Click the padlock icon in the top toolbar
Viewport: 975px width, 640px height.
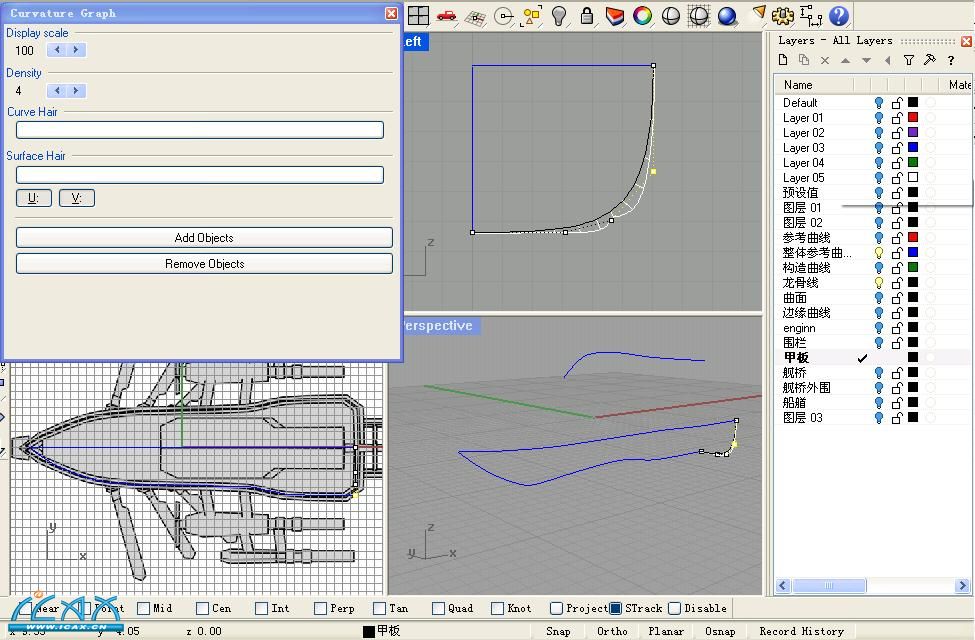pyautogui.click(x=587, y=15)
